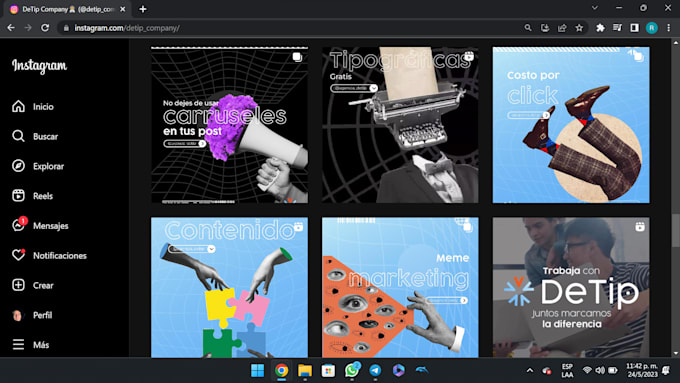Open the Meme marketing post
The height and width of the screenshot is (383, 680).
pyautogui.click(x=400, y=287)
